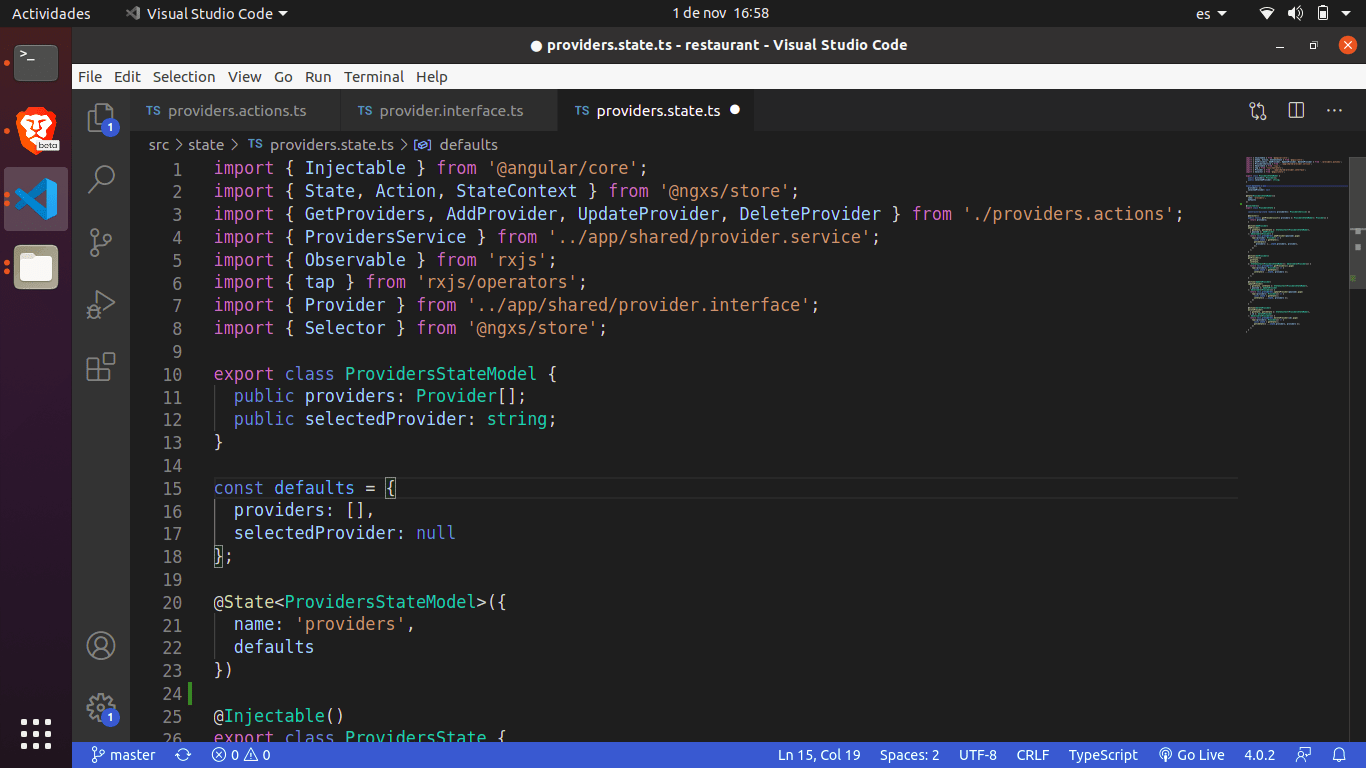Open the Manage gear settings icon
Screen dimensions: 1366x768
pos(101,708)
